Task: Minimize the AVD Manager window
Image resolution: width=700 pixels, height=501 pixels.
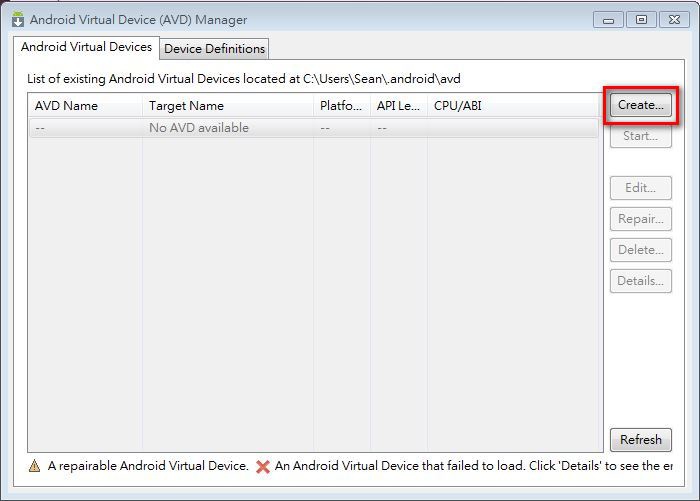Action: point(609,19)
